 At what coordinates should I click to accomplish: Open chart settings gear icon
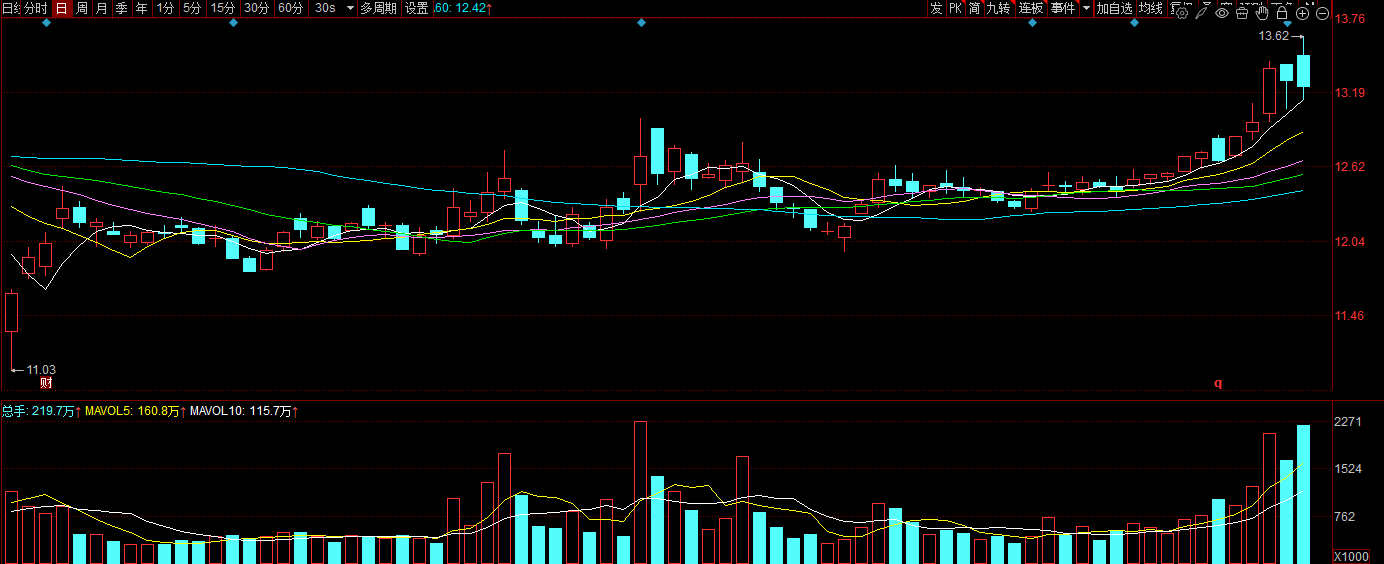(1182, 13)
